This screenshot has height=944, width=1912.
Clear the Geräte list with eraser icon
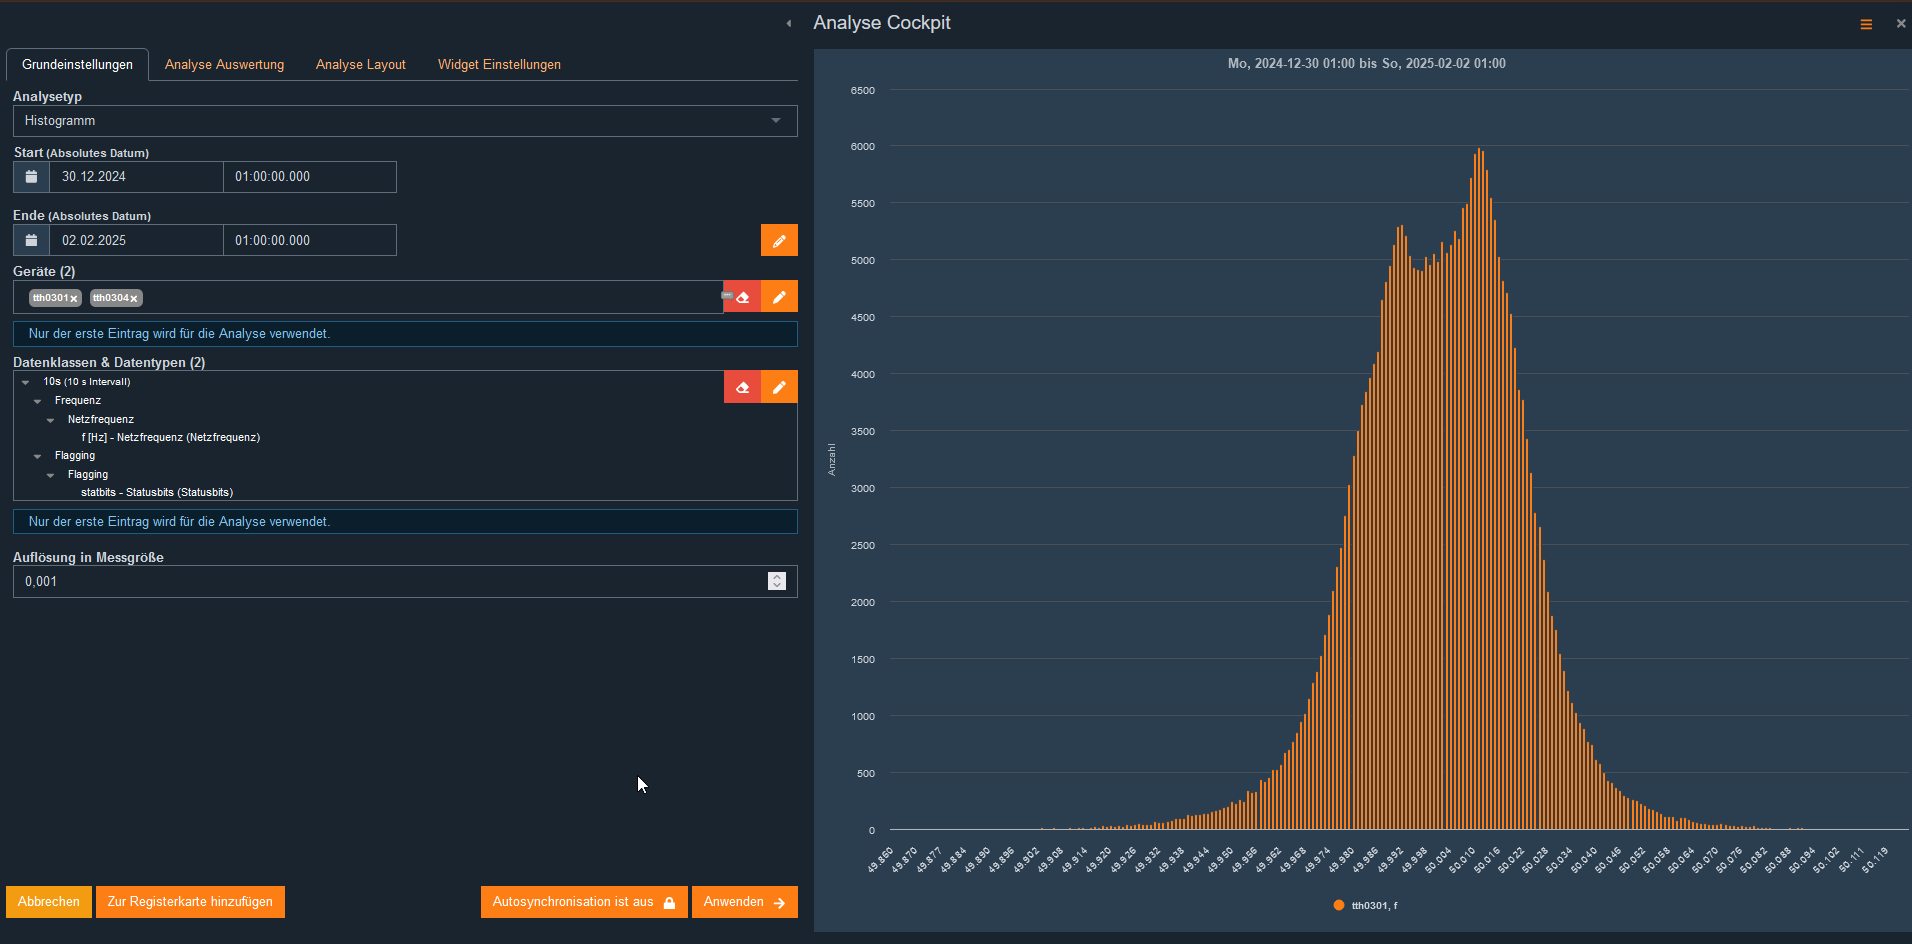(742, 297)
